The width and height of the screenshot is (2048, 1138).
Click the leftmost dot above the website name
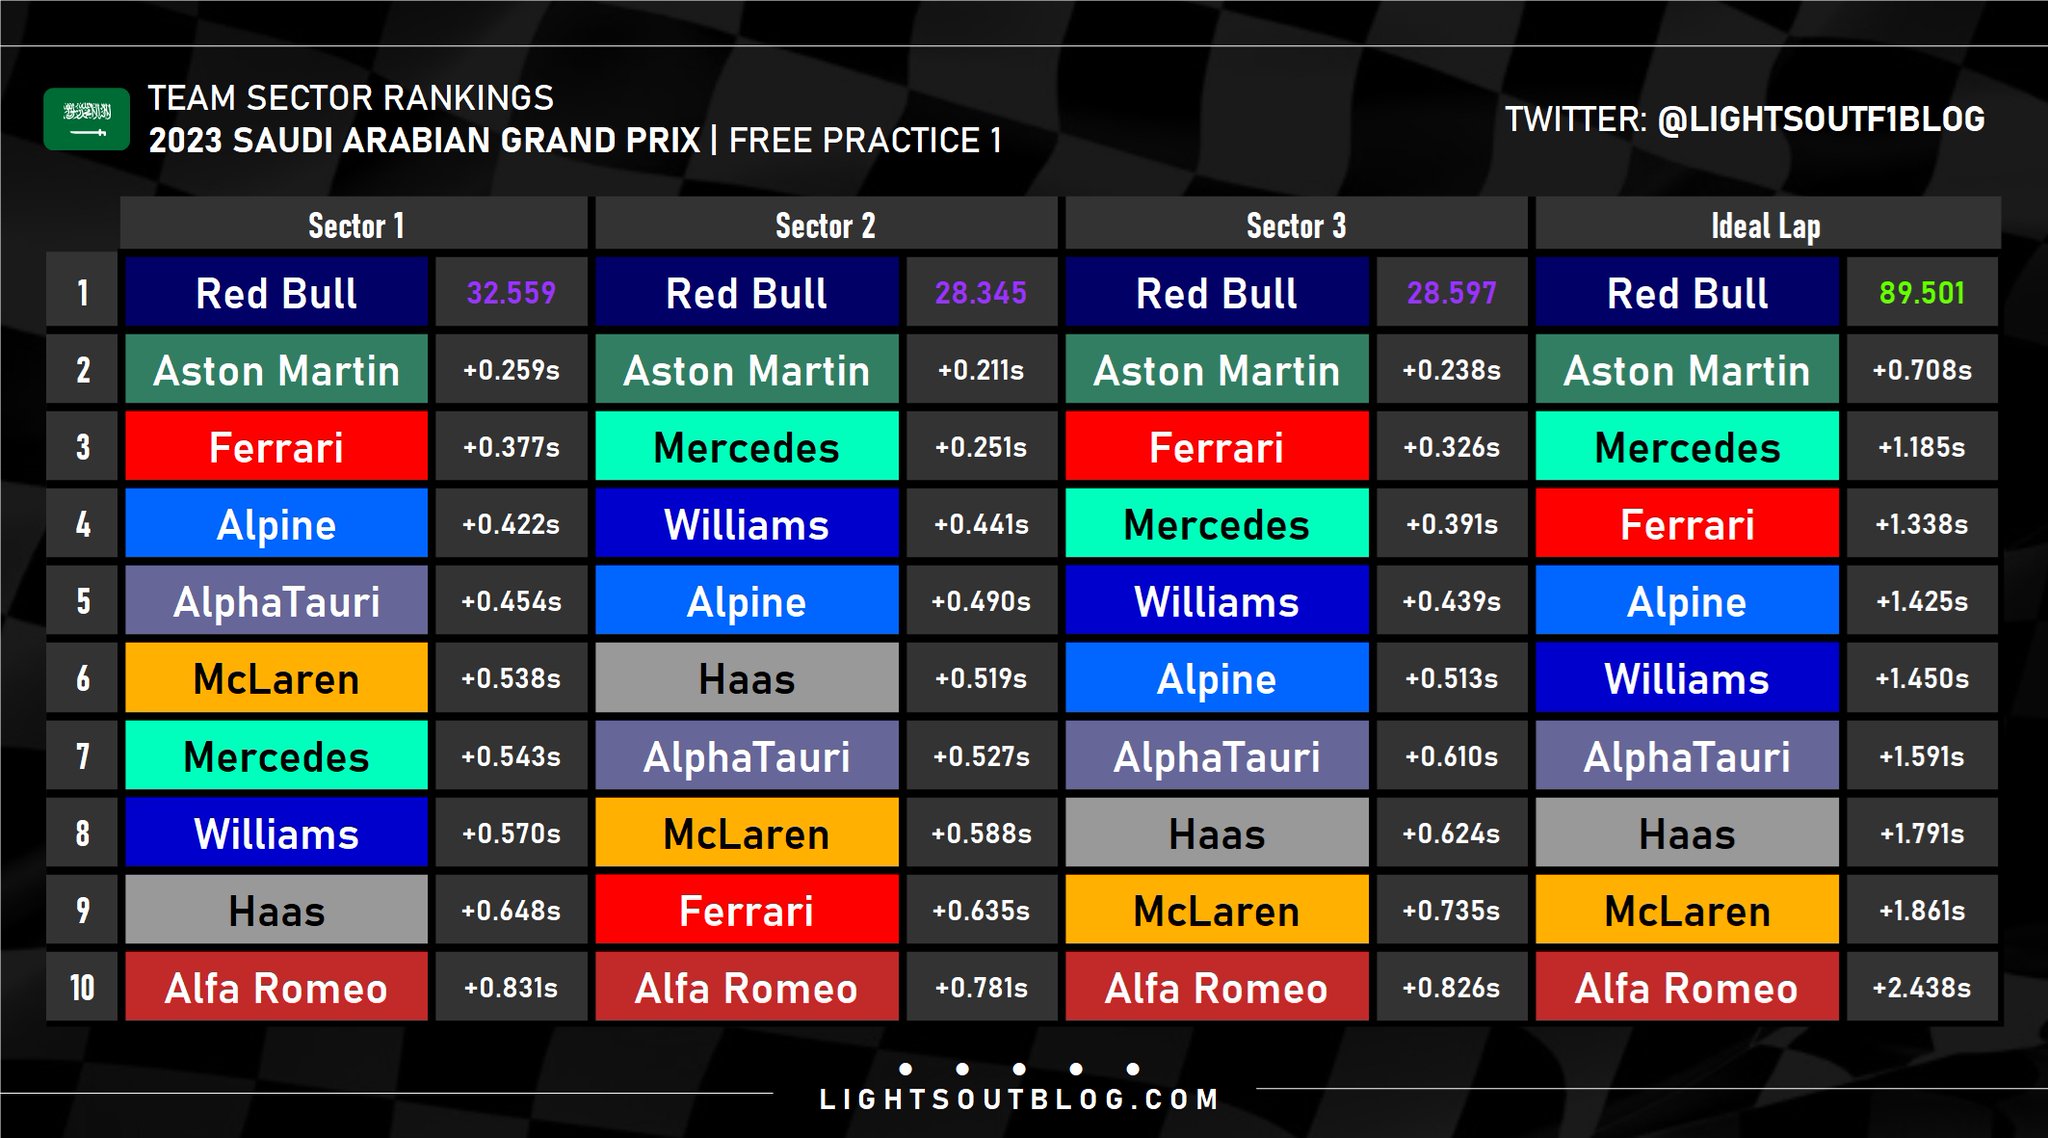[x=905, y=1069]
